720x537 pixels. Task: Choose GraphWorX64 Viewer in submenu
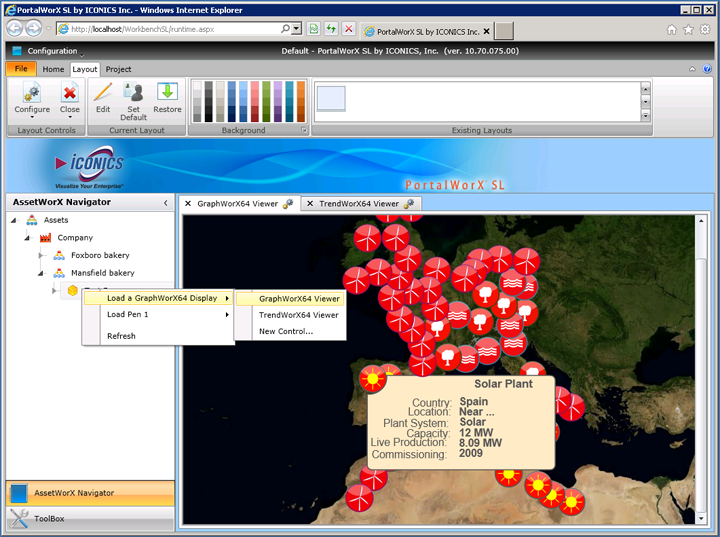[290, 299]
